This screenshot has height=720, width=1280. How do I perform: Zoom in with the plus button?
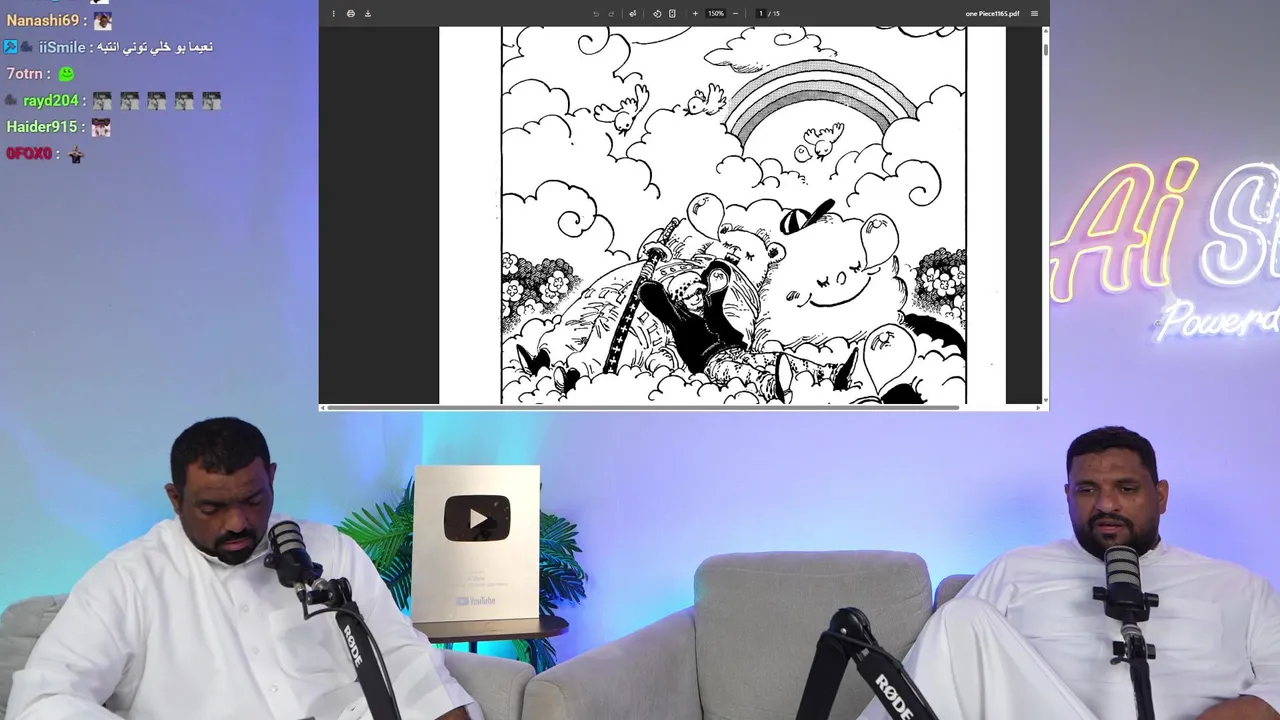[695, 13]
